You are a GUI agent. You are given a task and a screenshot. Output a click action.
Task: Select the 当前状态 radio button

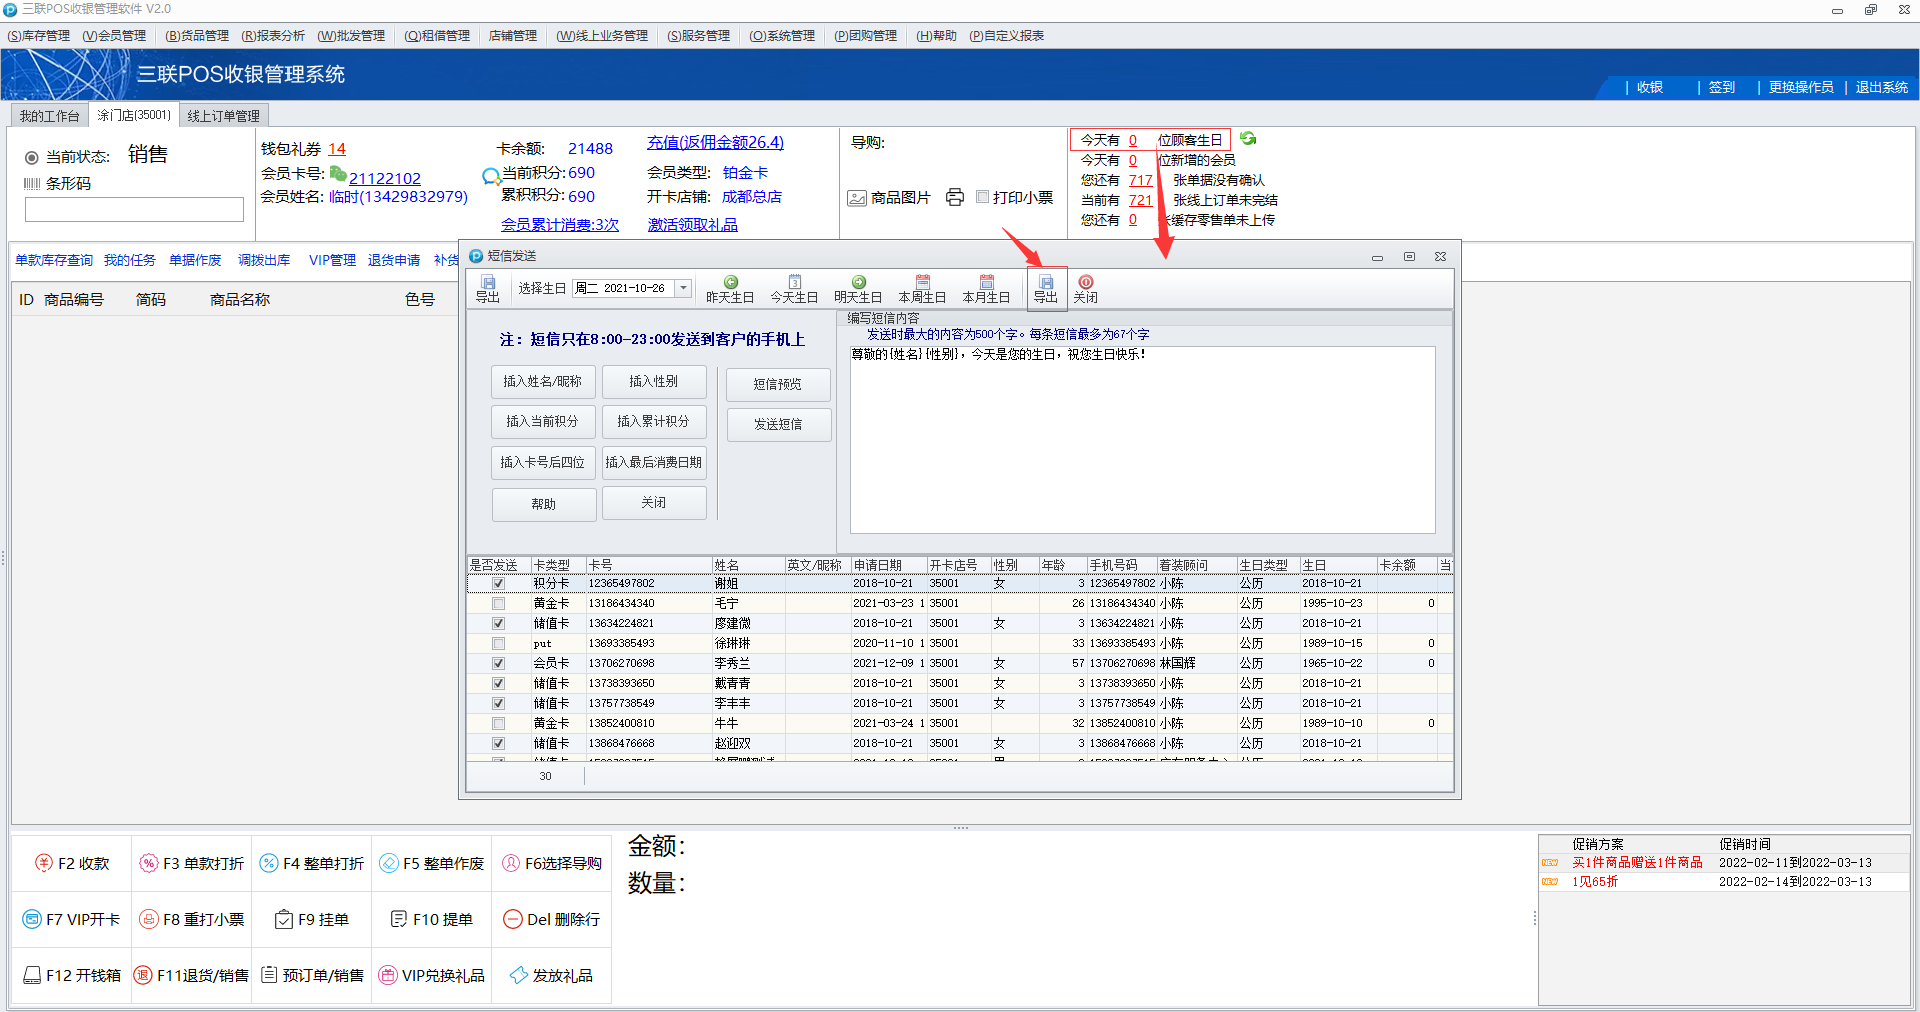pos(32,157)
